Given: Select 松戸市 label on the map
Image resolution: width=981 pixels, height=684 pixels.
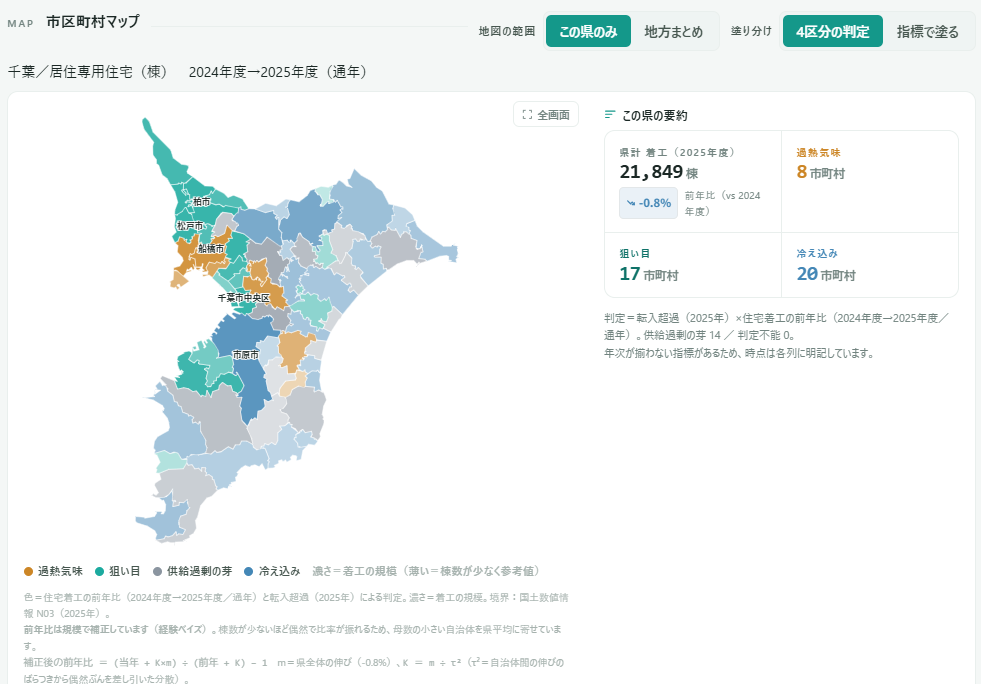Looking at the screenshot, I should 190,225.
